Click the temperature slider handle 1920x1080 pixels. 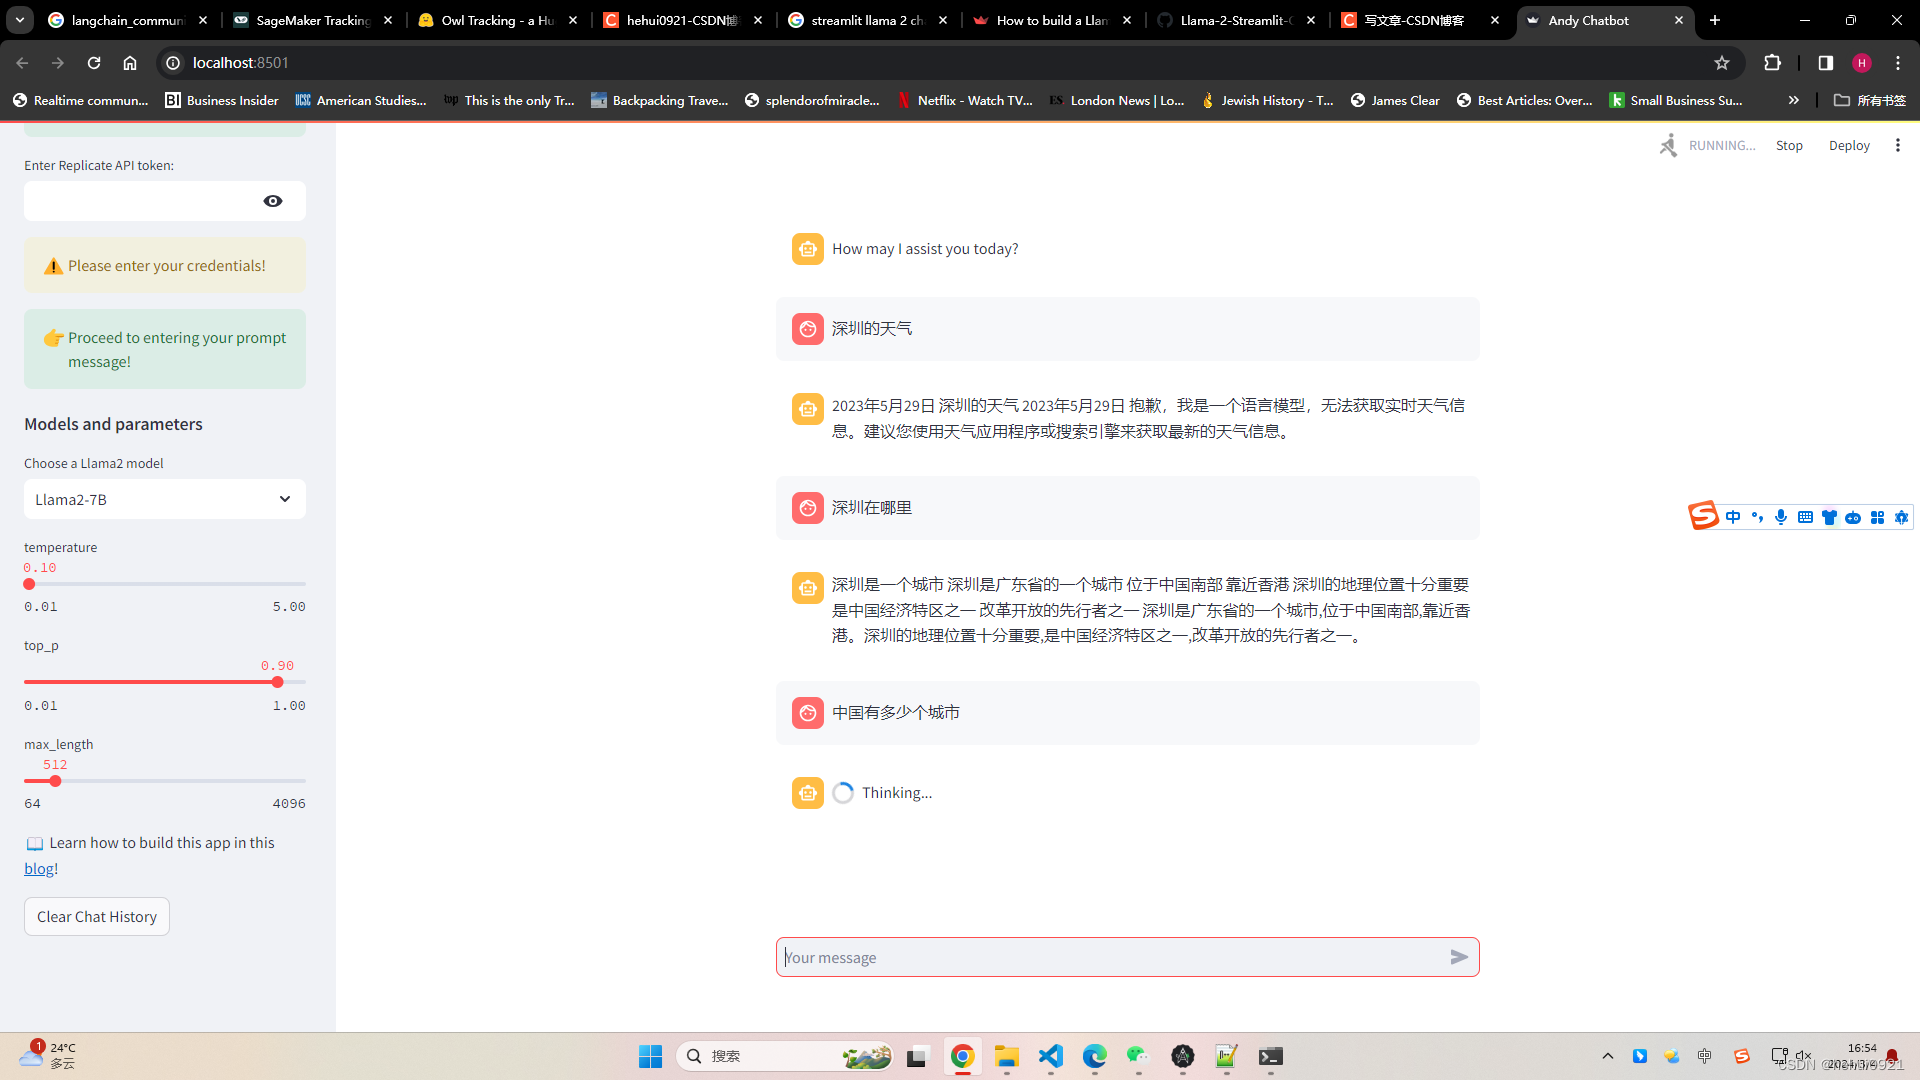click(27, 584)
